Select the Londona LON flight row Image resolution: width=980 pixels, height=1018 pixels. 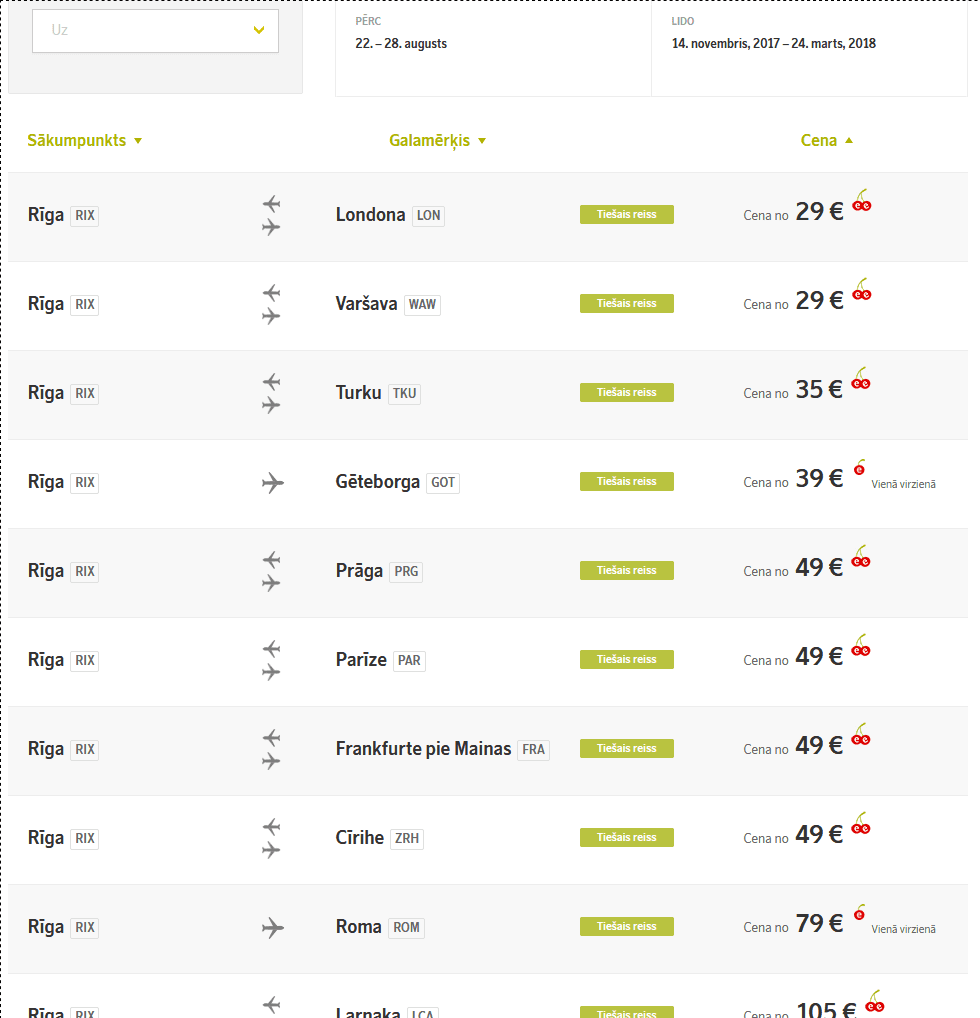tap(488, 217)
